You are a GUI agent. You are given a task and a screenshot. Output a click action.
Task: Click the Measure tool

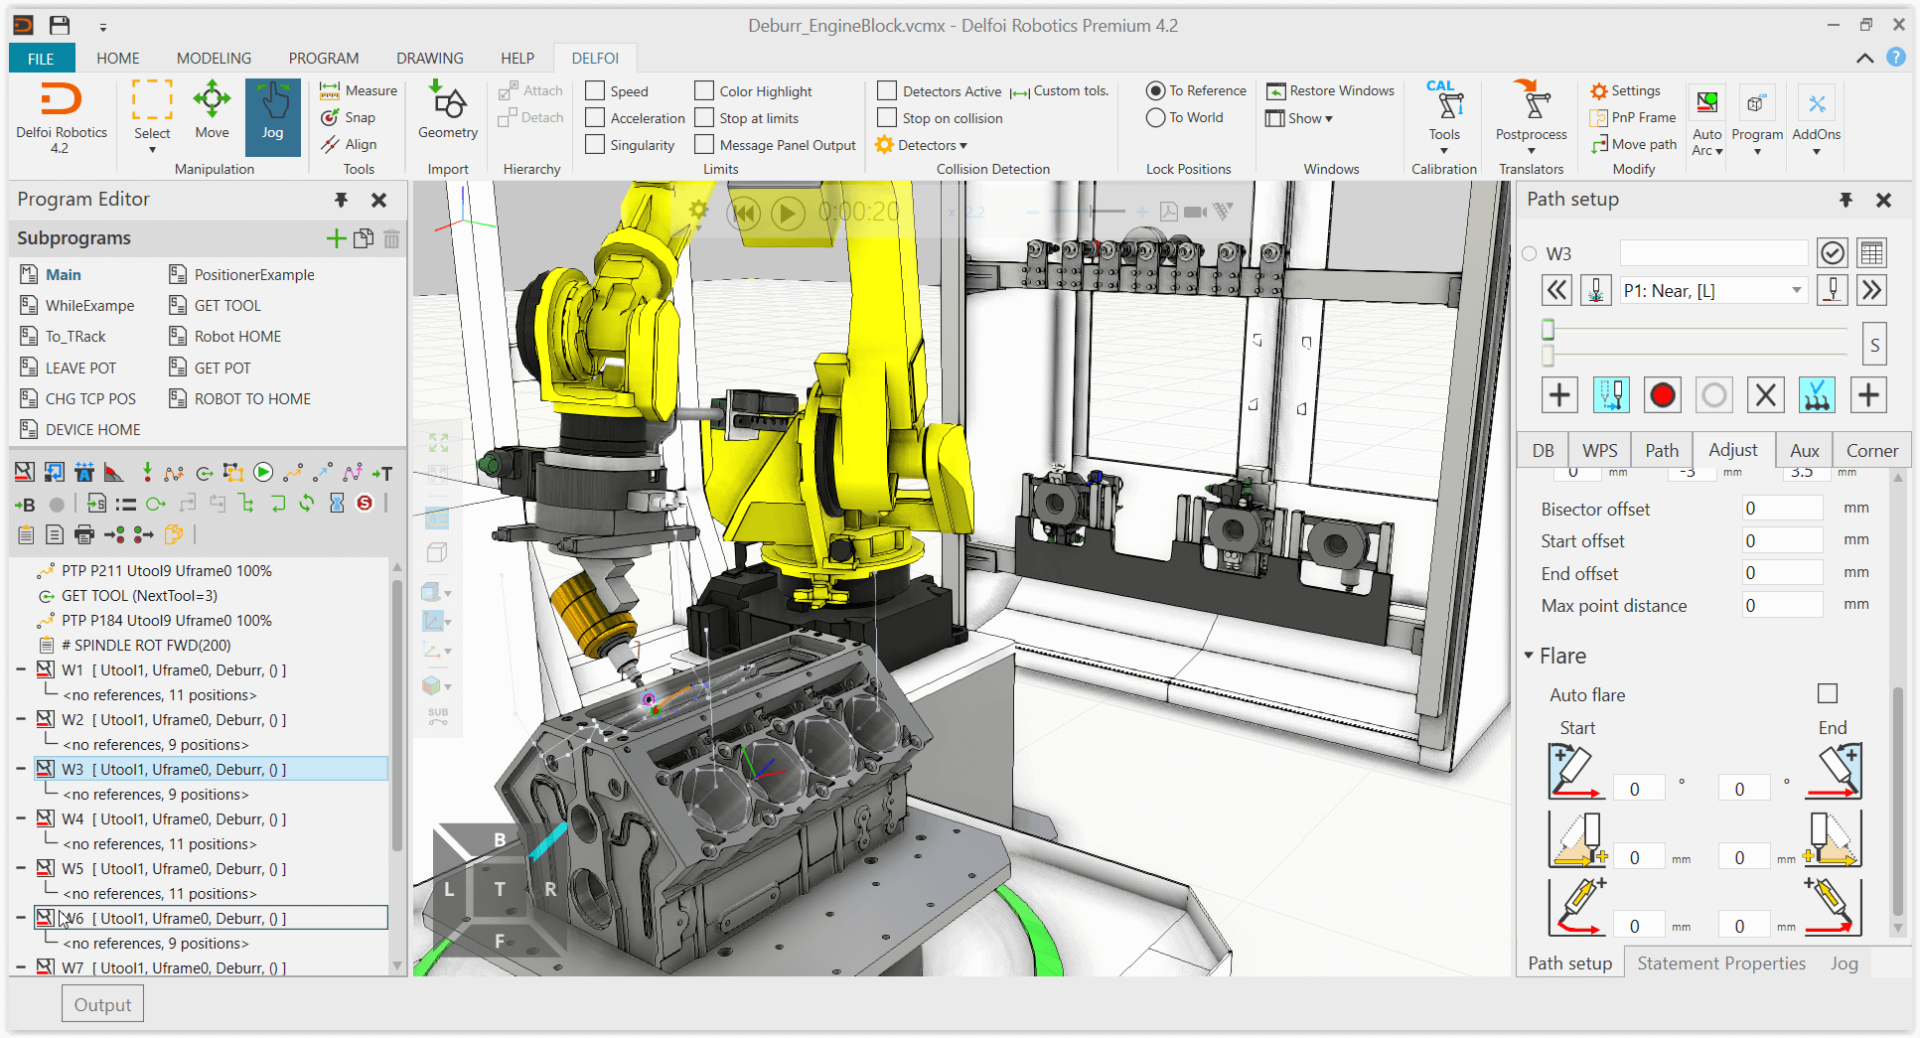tap(358, 90)
